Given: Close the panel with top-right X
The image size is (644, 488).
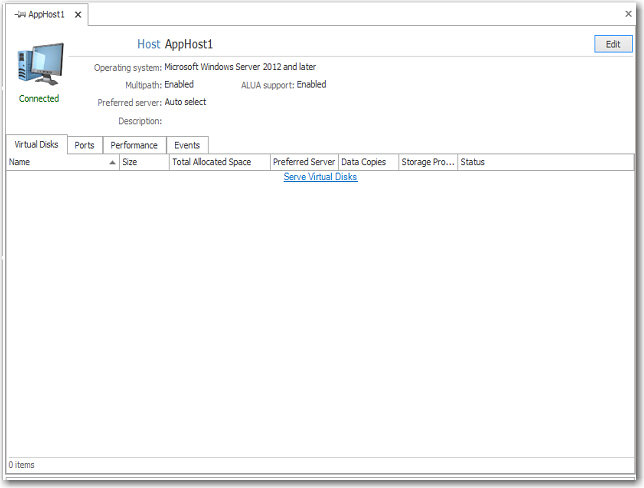Looking at the screenshot, I should [x=628, y=14].
